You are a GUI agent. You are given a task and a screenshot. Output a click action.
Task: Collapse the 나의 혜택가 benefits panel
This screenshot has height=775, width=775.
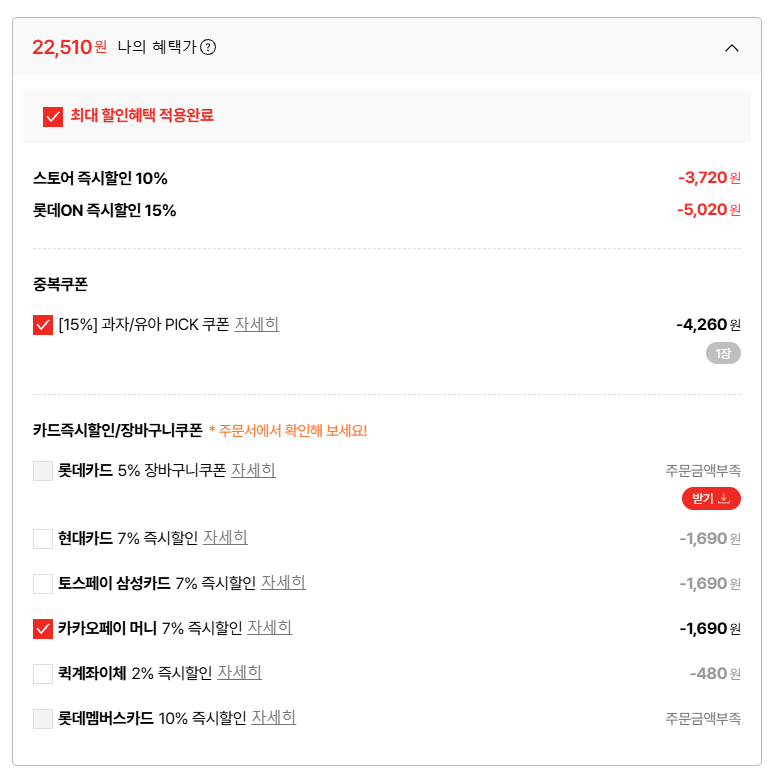(x=731, y=47)
